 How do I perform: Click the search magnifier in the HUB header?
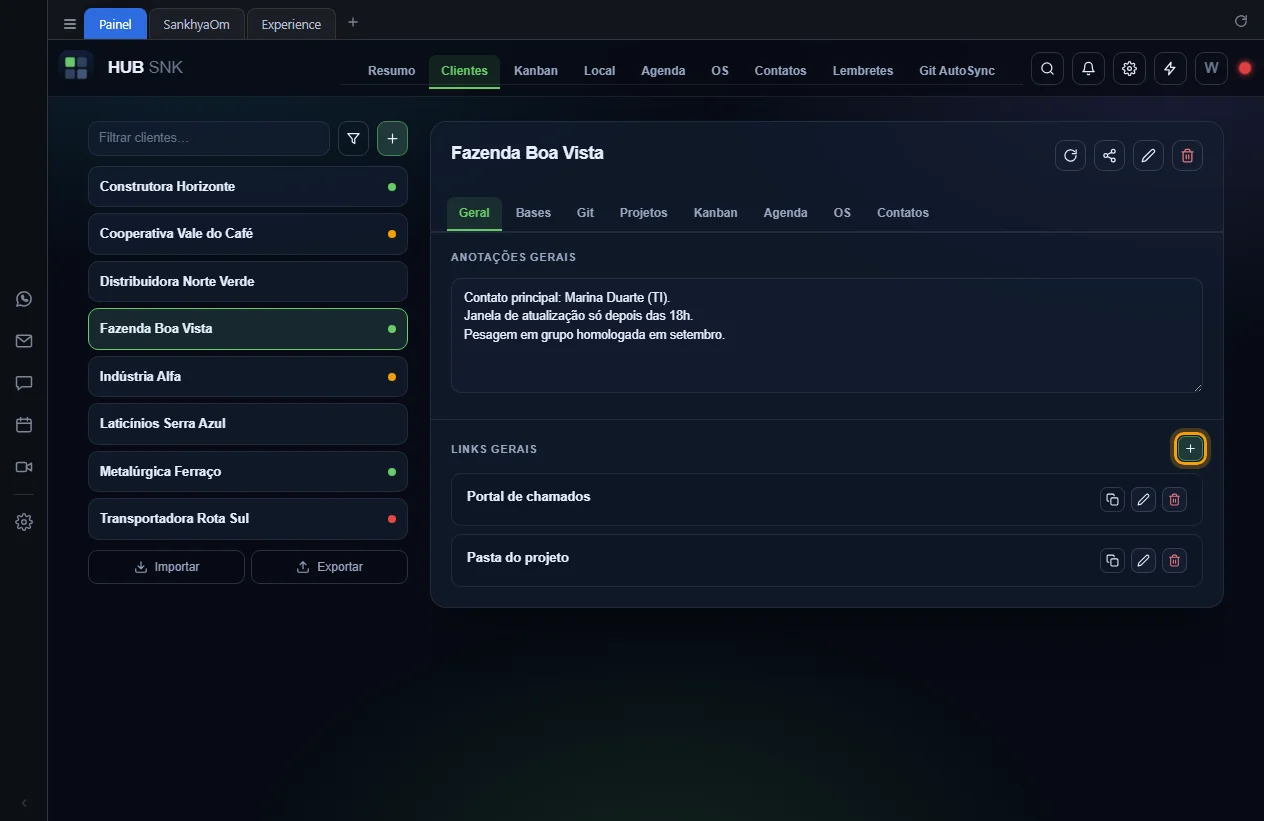click(x=1047, y=69)
